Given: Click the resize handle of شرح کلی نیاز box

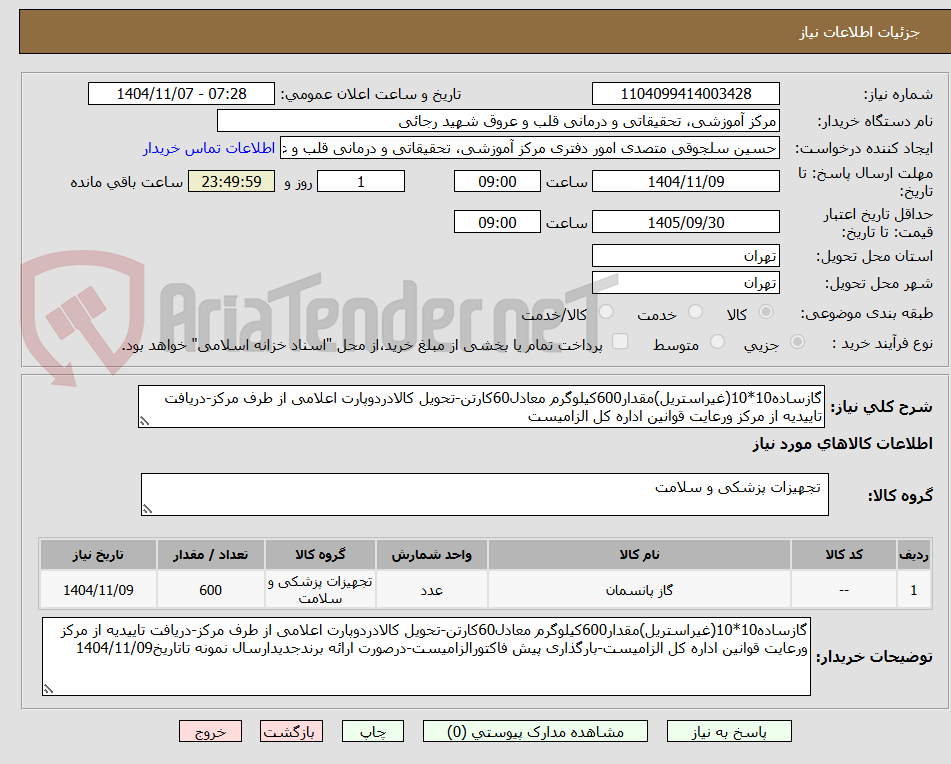Looking at the screenshot, I should (144, 421).
